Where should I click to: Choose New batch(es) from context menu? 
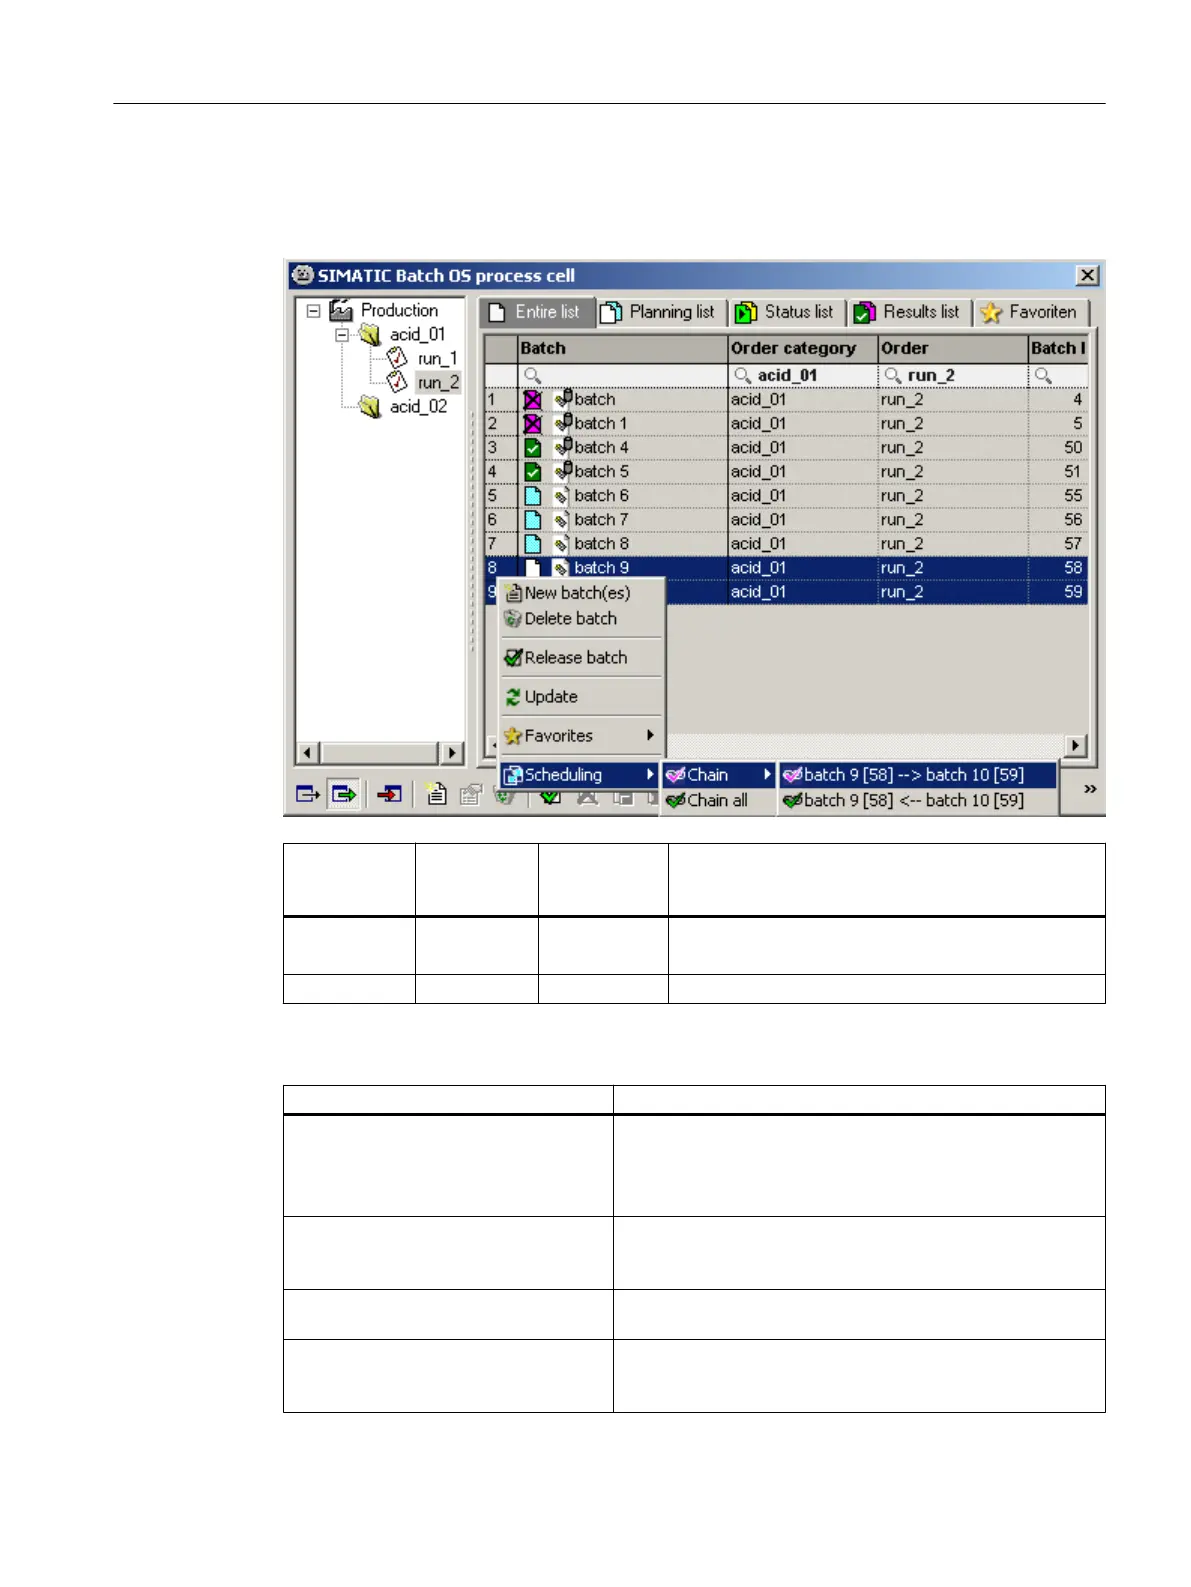tap(582, 593)
